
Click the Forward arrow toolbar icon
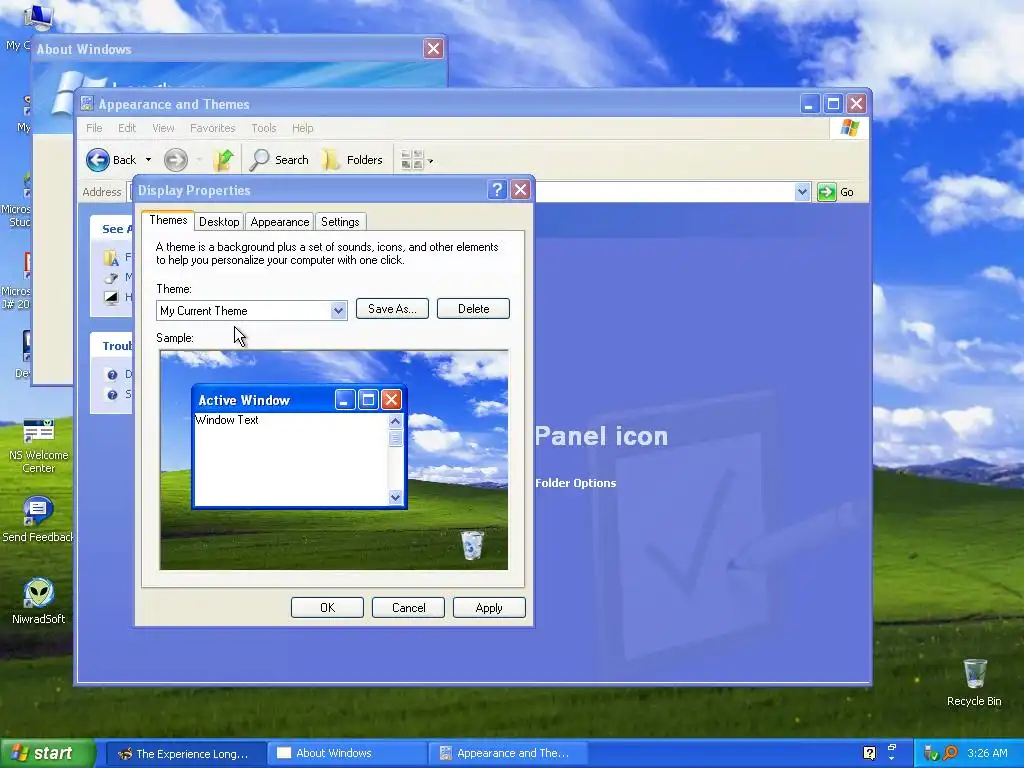[x=176, y=160]
